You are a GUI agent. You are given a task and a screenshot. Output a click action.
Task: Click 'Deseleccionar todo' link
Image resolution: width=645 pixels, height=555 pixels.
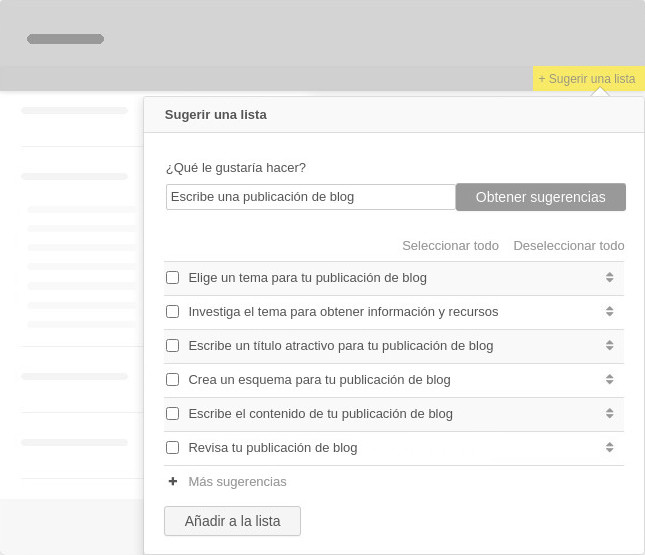[x=568, y=246]
